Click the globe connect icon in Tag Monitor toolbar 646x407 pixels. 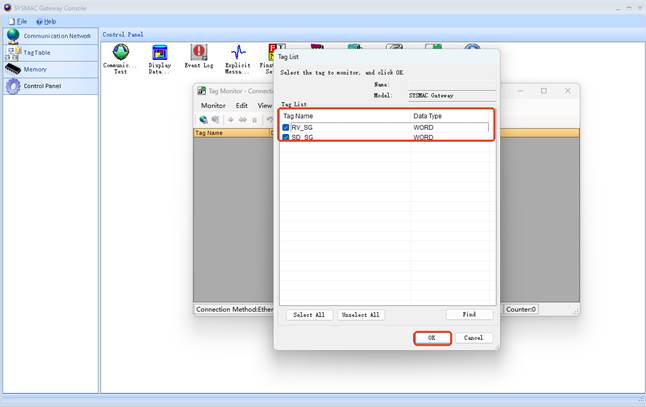click(204, 119)
